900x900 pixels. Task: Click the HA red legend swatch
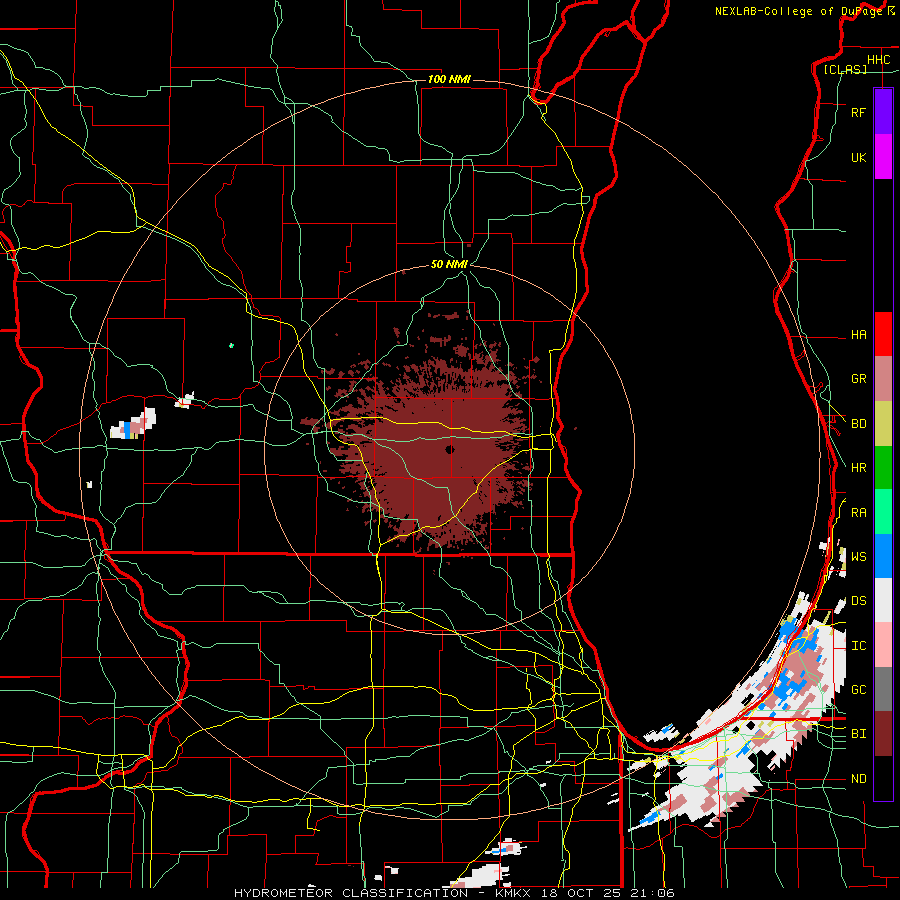(x=883, y=334)
